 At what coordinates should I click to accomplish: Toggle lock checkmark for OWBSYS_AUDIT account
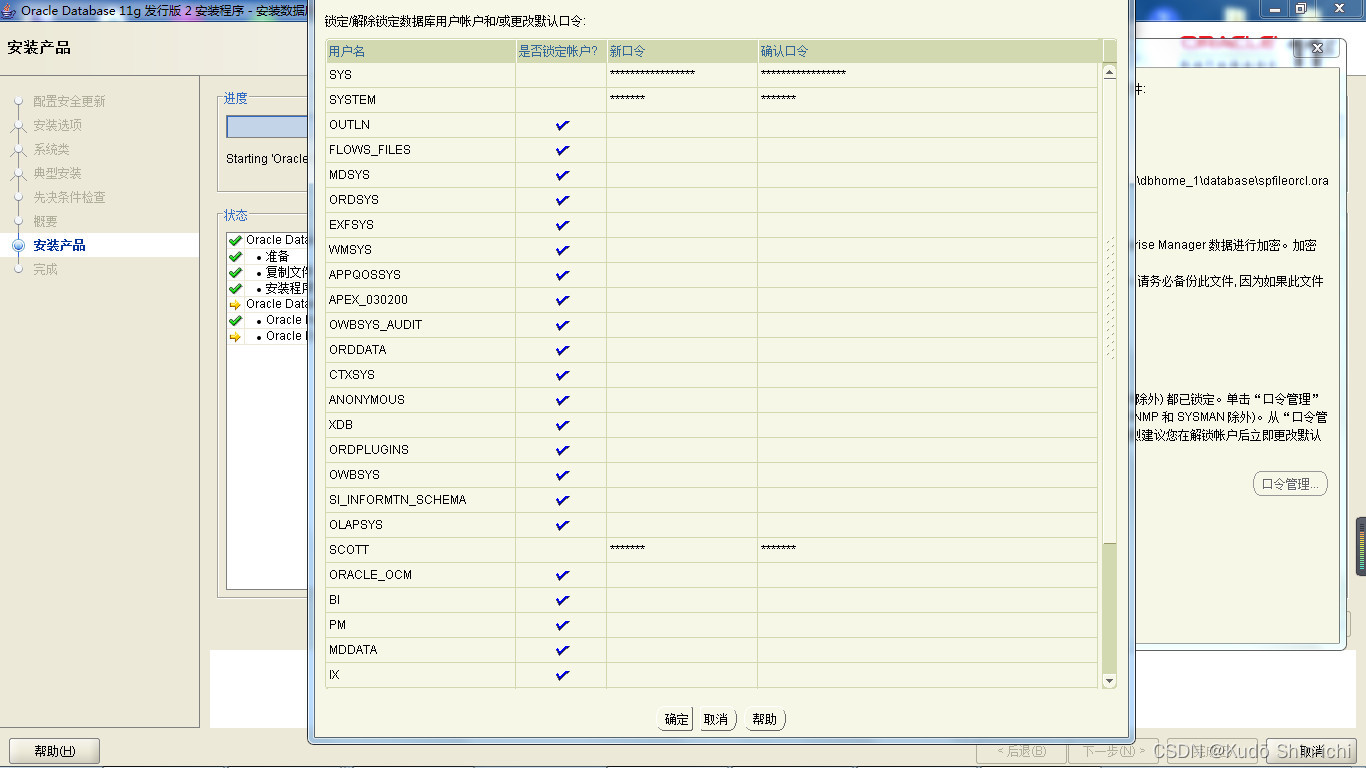[562, 325]
